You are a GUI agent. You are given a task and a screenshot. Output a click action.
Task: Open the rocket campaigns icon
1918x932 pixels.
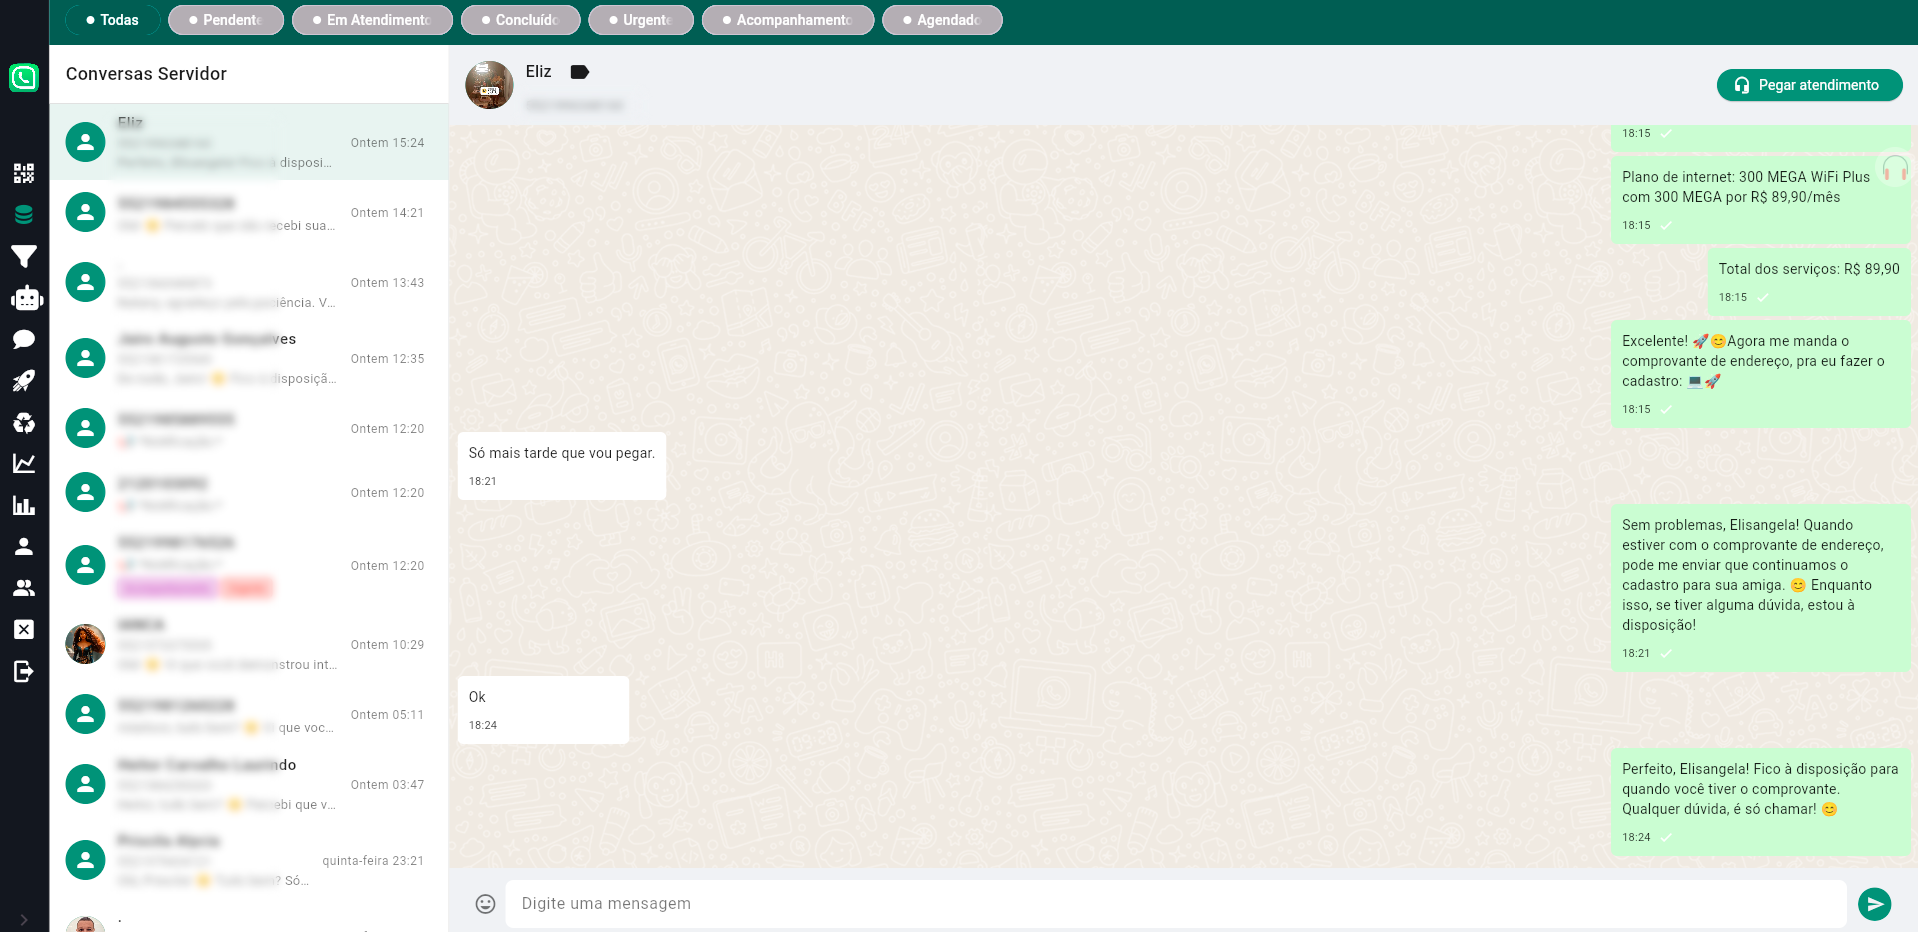[24, 381]
